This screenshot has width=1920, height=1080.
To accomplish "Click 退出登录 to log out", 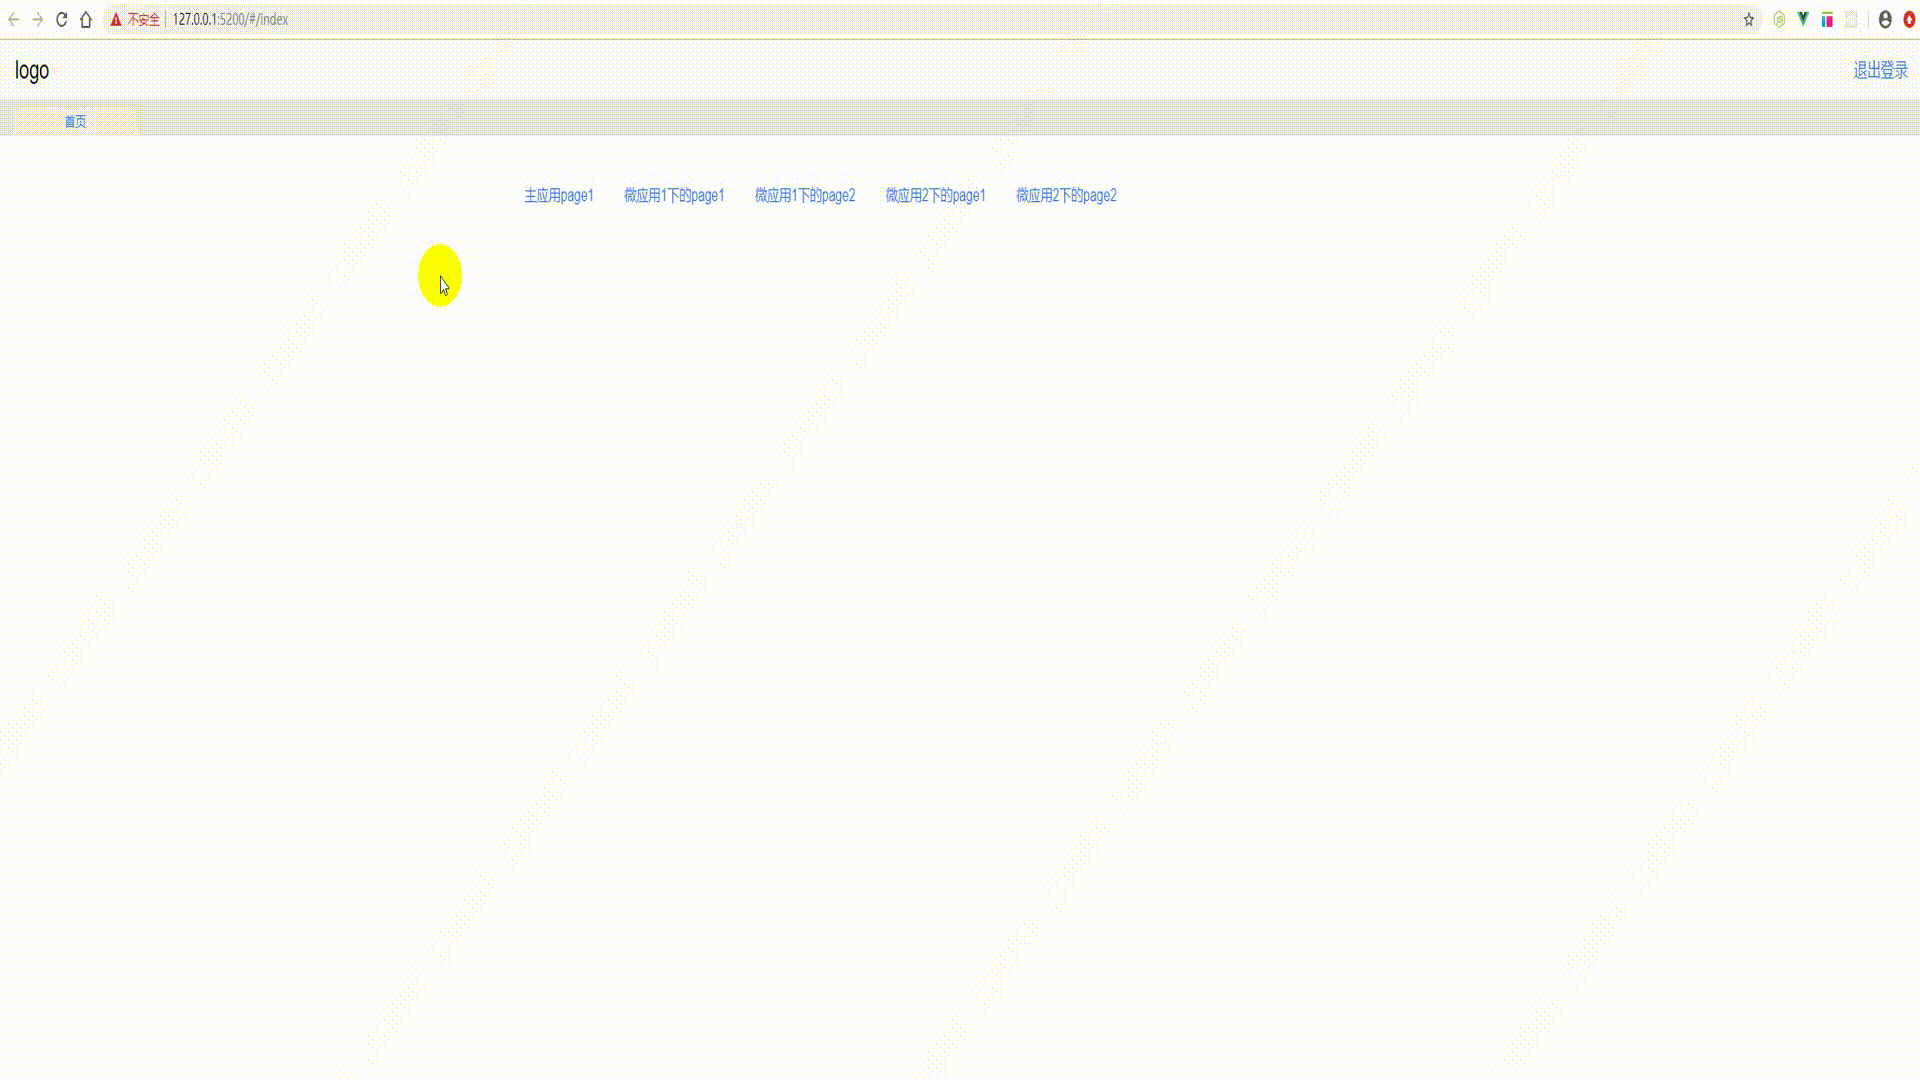I will click(x=1880, y=70).
